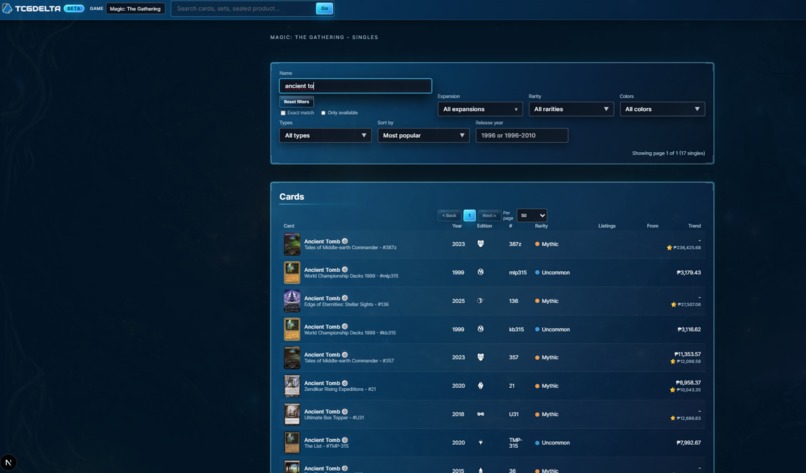Click the round icon beside Ultimate Box Topper Ancient Tomb
This screenshot has width=806, height=473.
click(x=345, y=411)
